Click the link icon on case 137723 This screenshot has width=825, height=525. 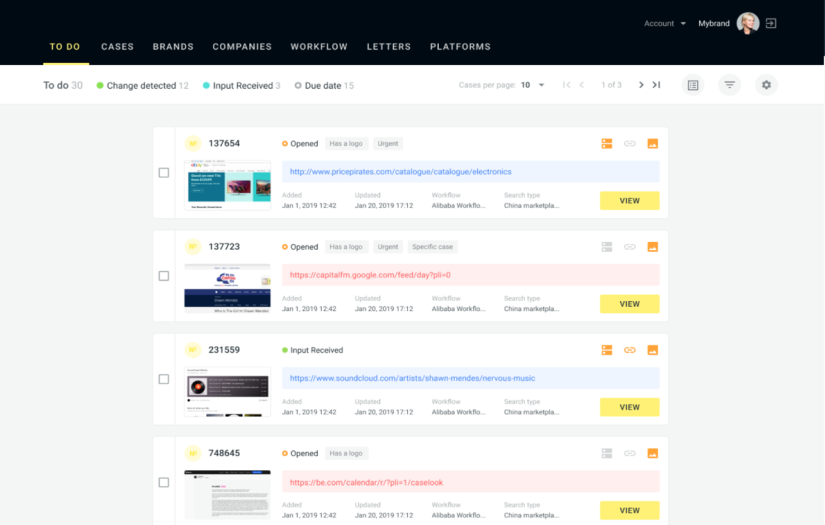tap(630, 247)
